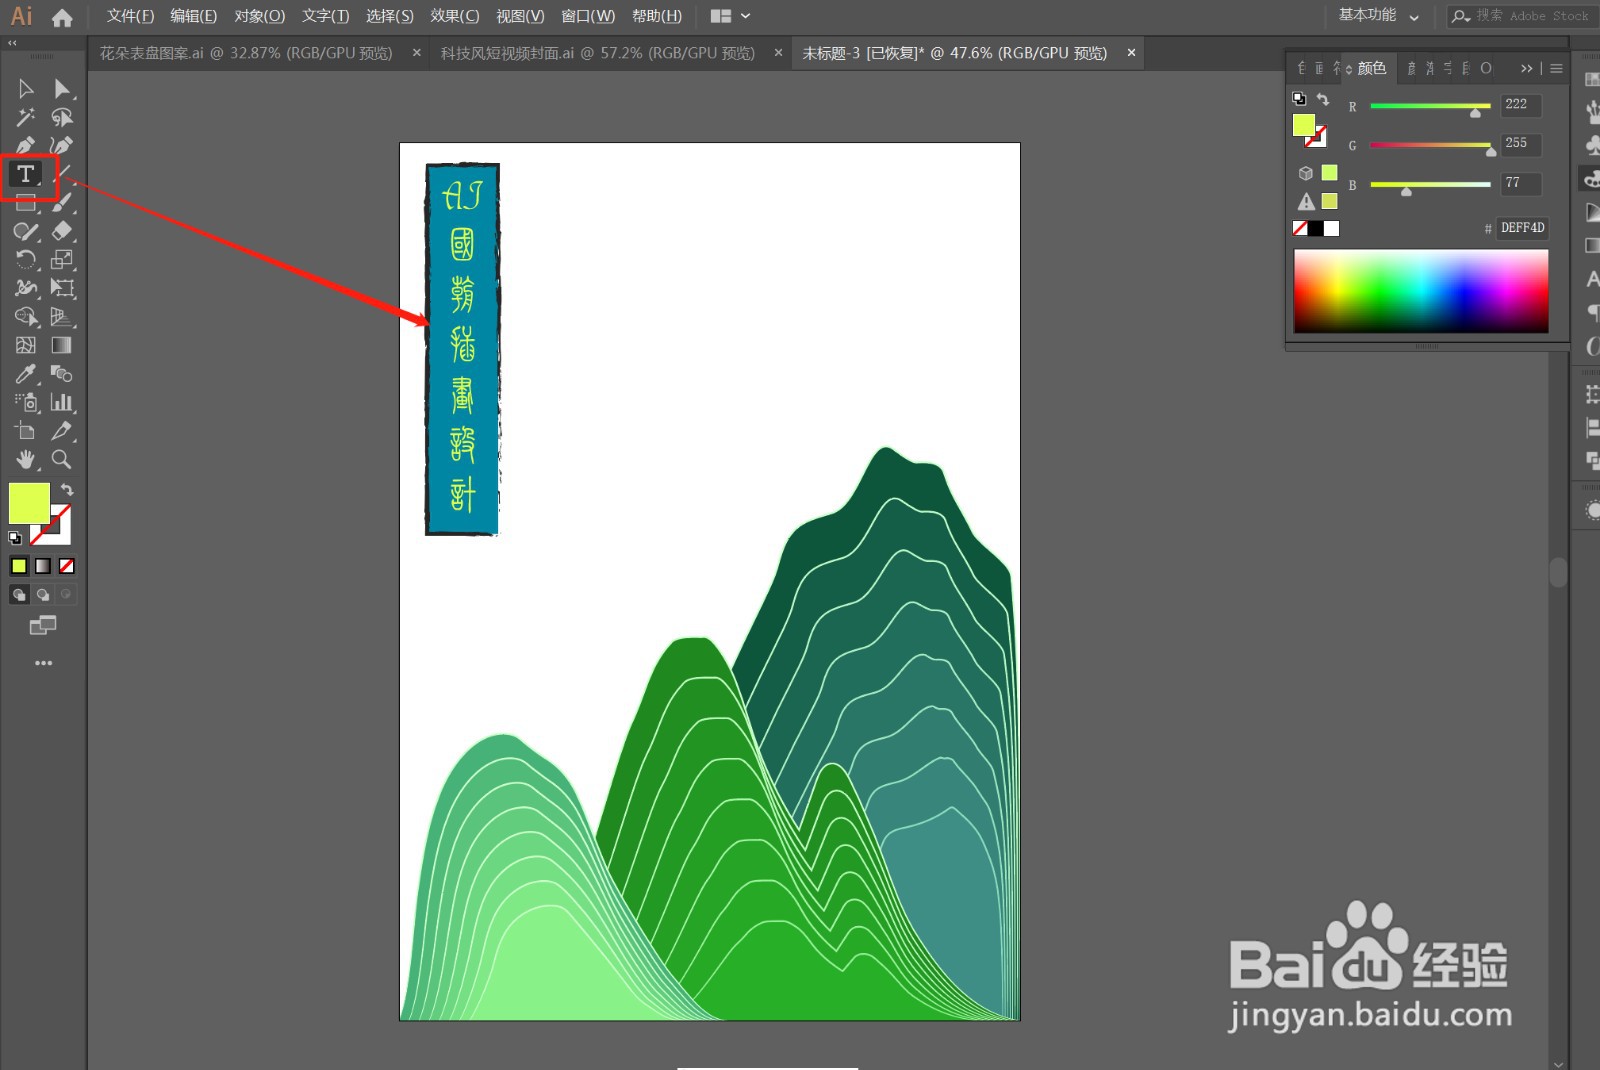Select the Rectangle tool
1600x1070 pixels.
(x=26, y=203)
